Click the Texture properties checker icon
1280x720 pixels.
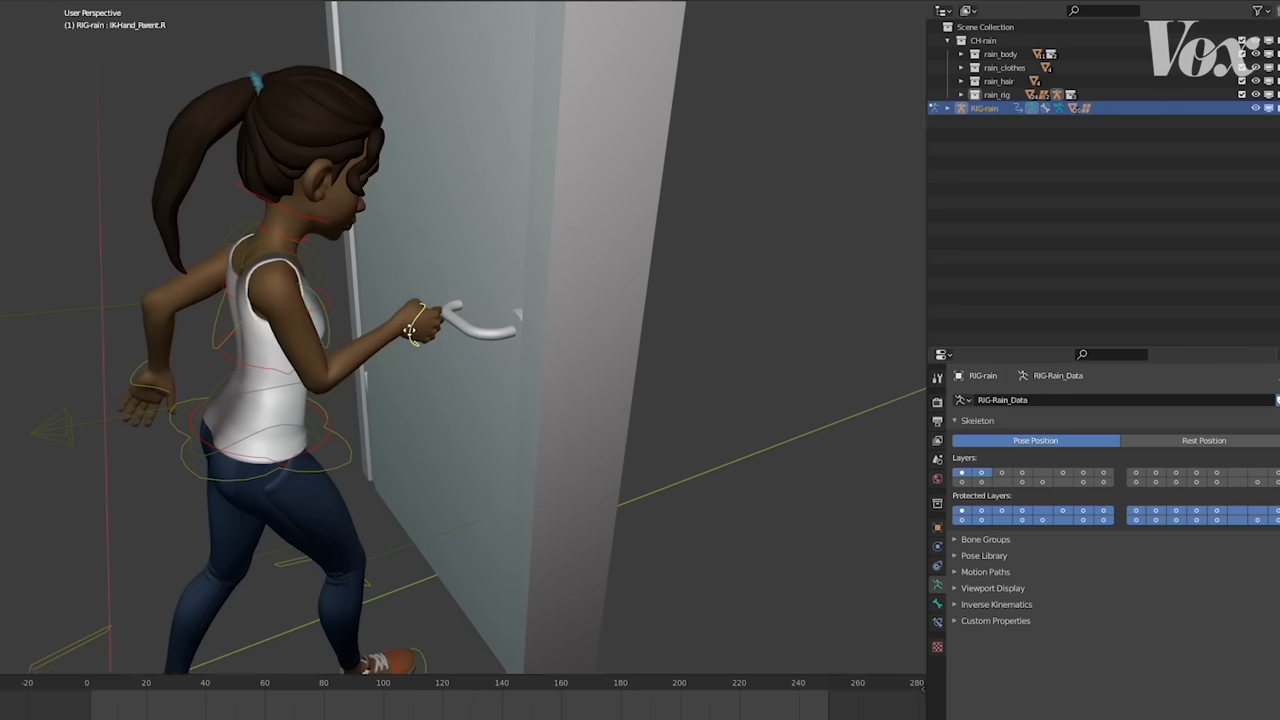937,647
